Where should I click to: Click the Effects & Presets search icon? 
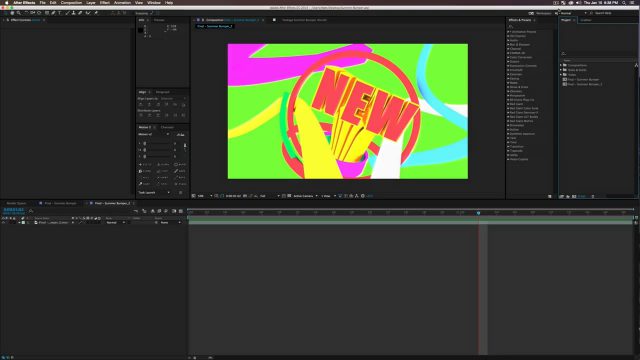pyautogui.click(x=511, y=27)
